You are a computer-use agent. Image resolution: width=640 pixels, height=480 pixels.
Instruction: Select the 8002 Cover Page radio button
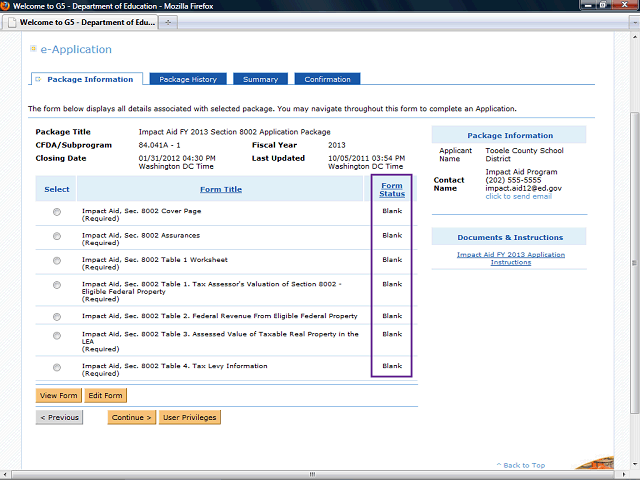pyautogui.click(x=57, y=212)
